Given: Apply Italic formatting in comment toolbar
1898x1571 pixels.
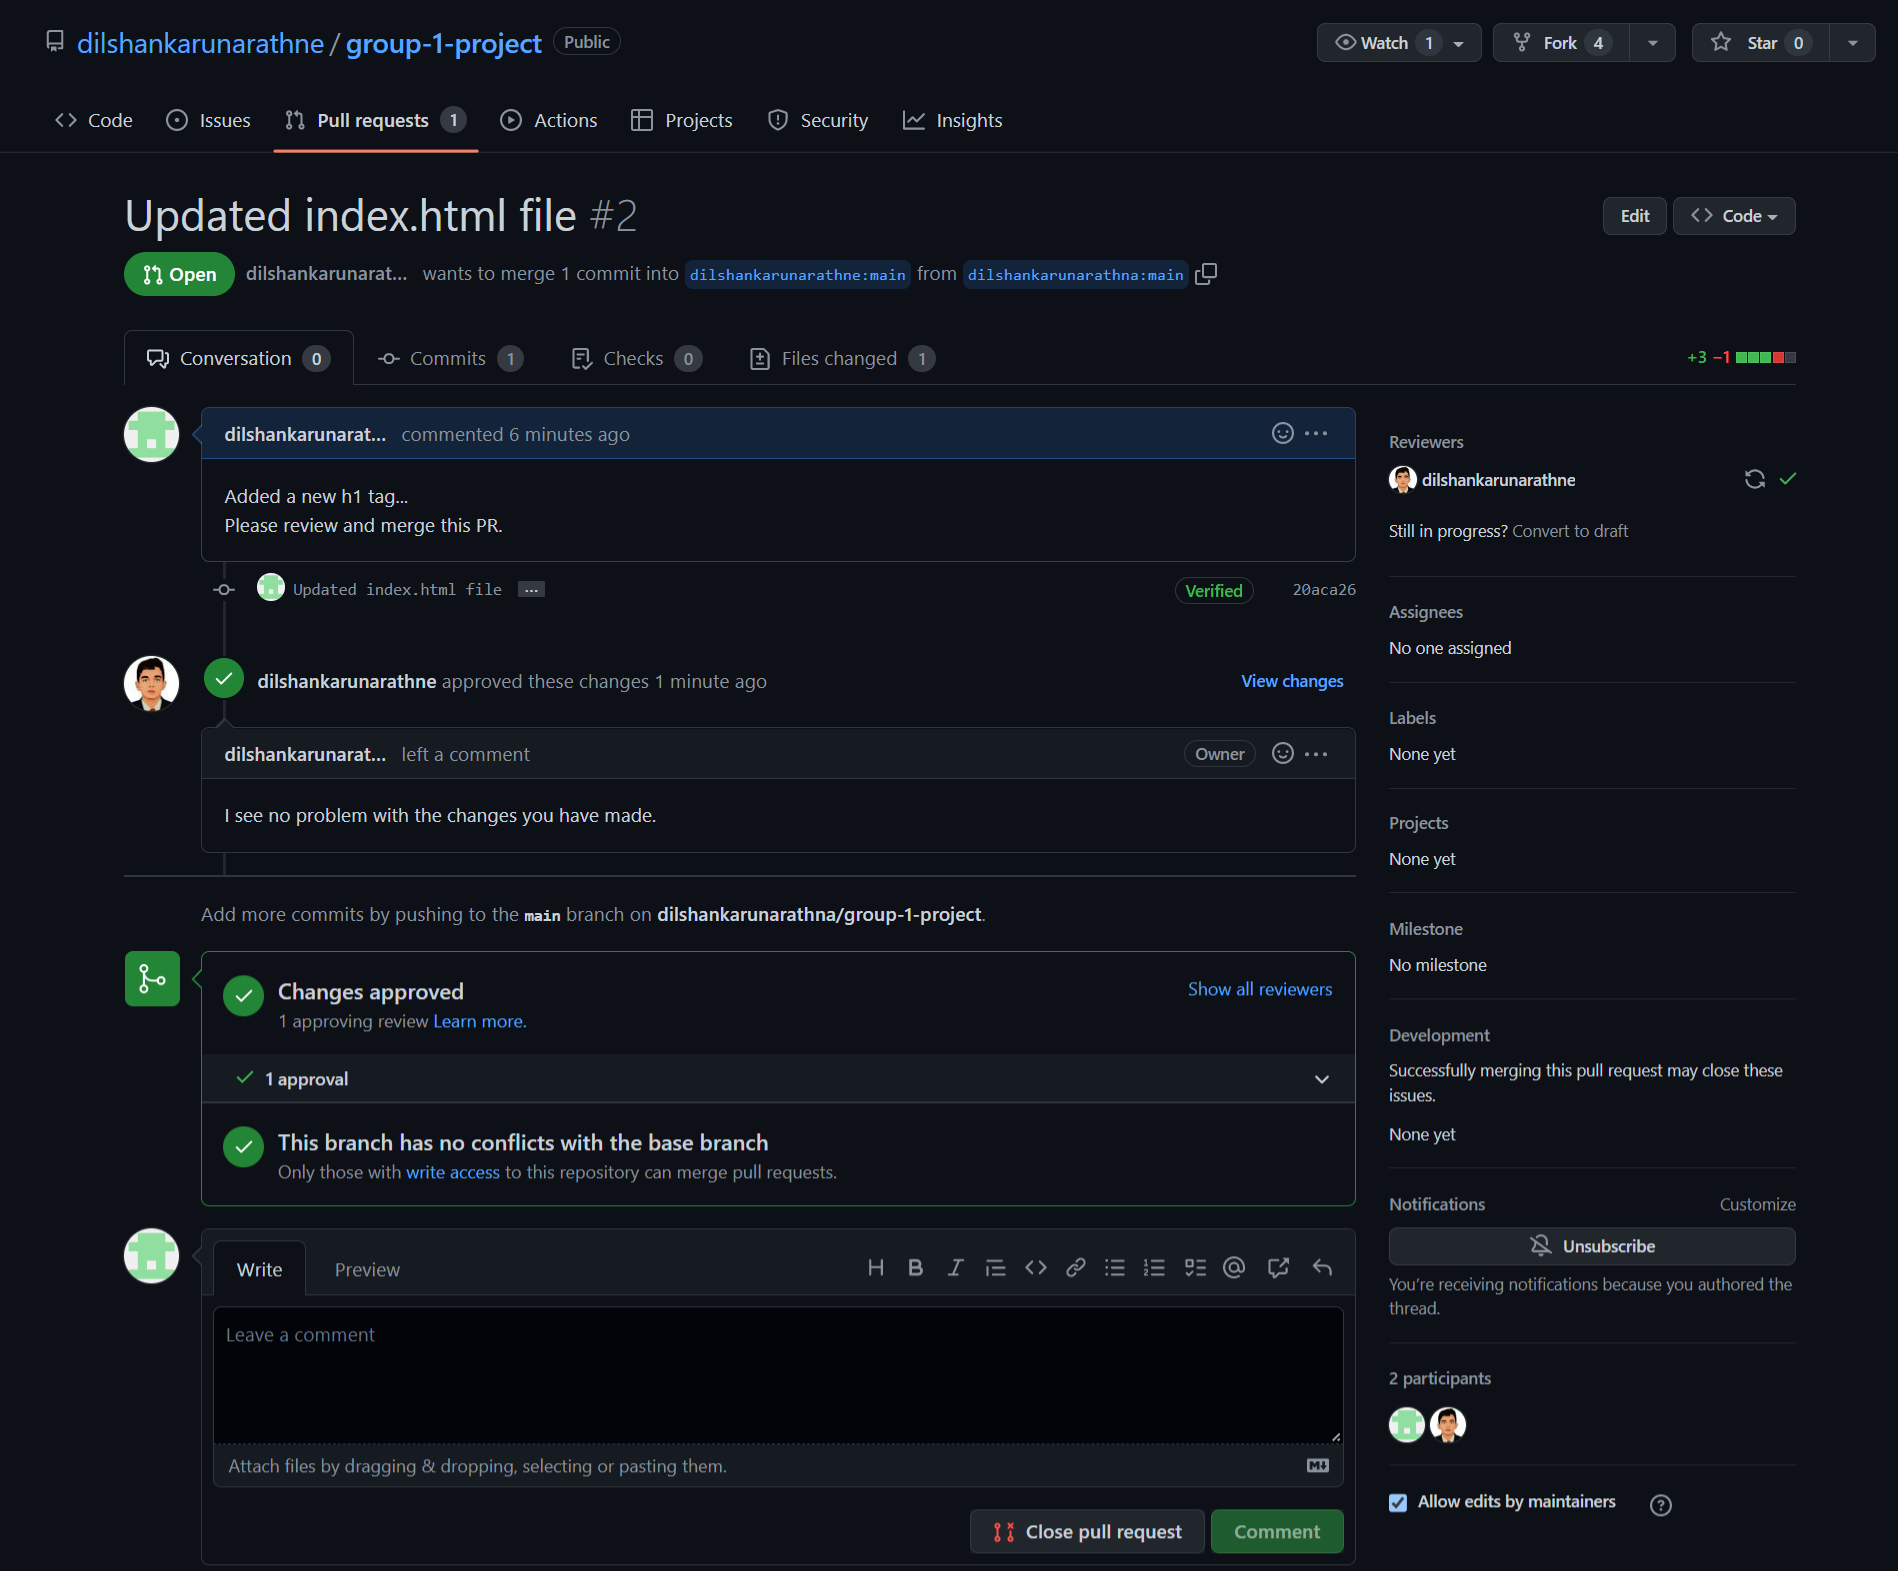Looking at the screenshot, I should pyautogui.click(x=955, y=1268).
